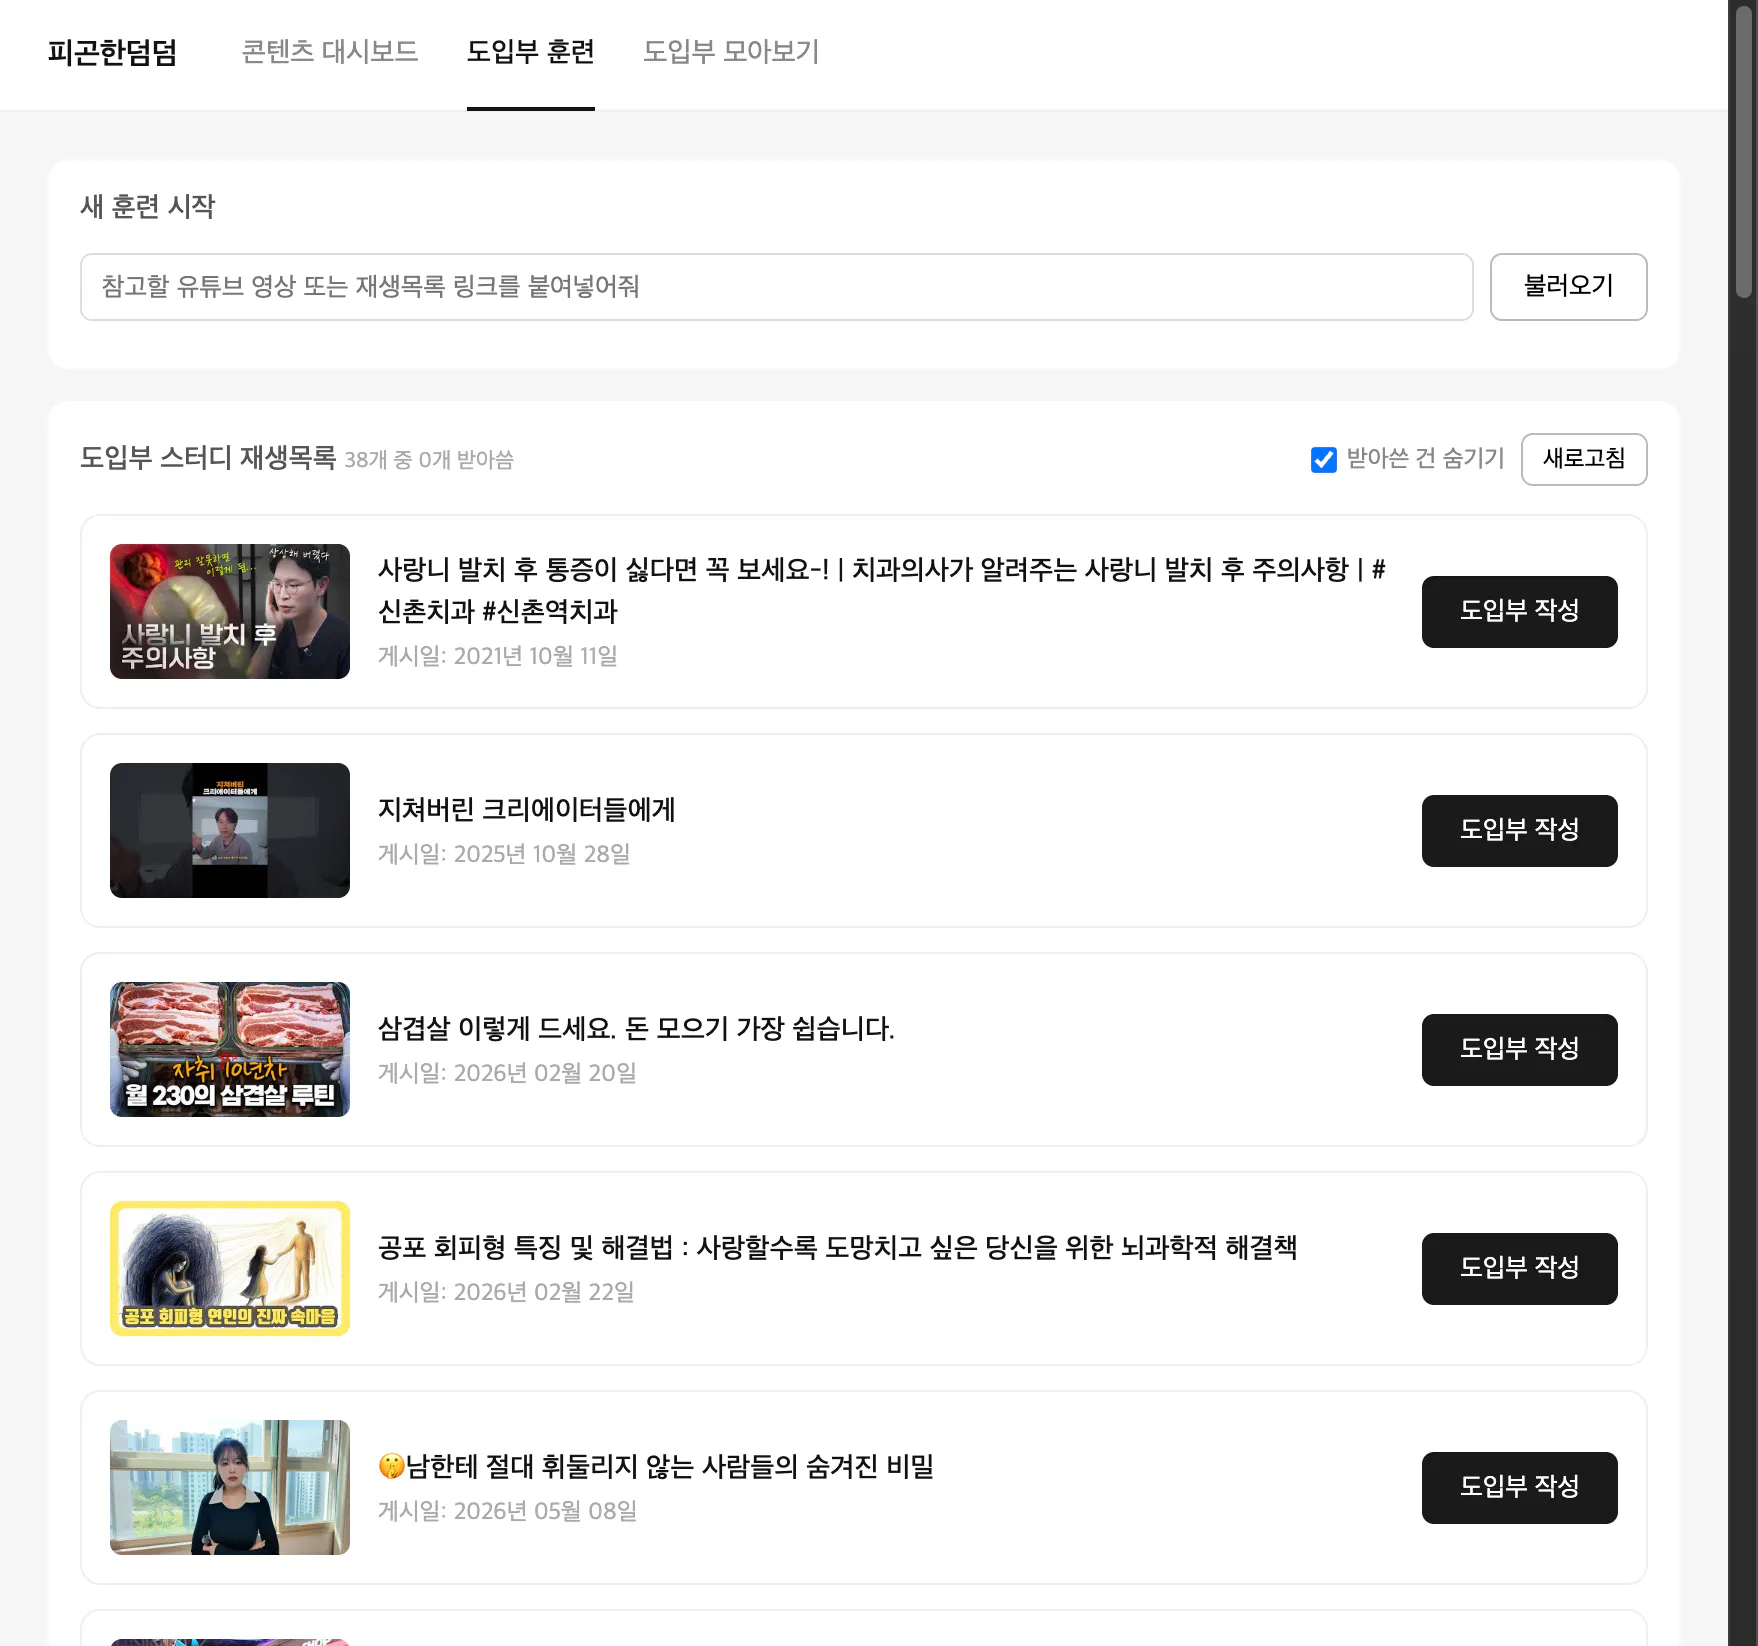Viewport: 1758px width, 1646px height.
Task: Click 도입부 작성 for 삼겹살 video
Action: [1519, 1049]
